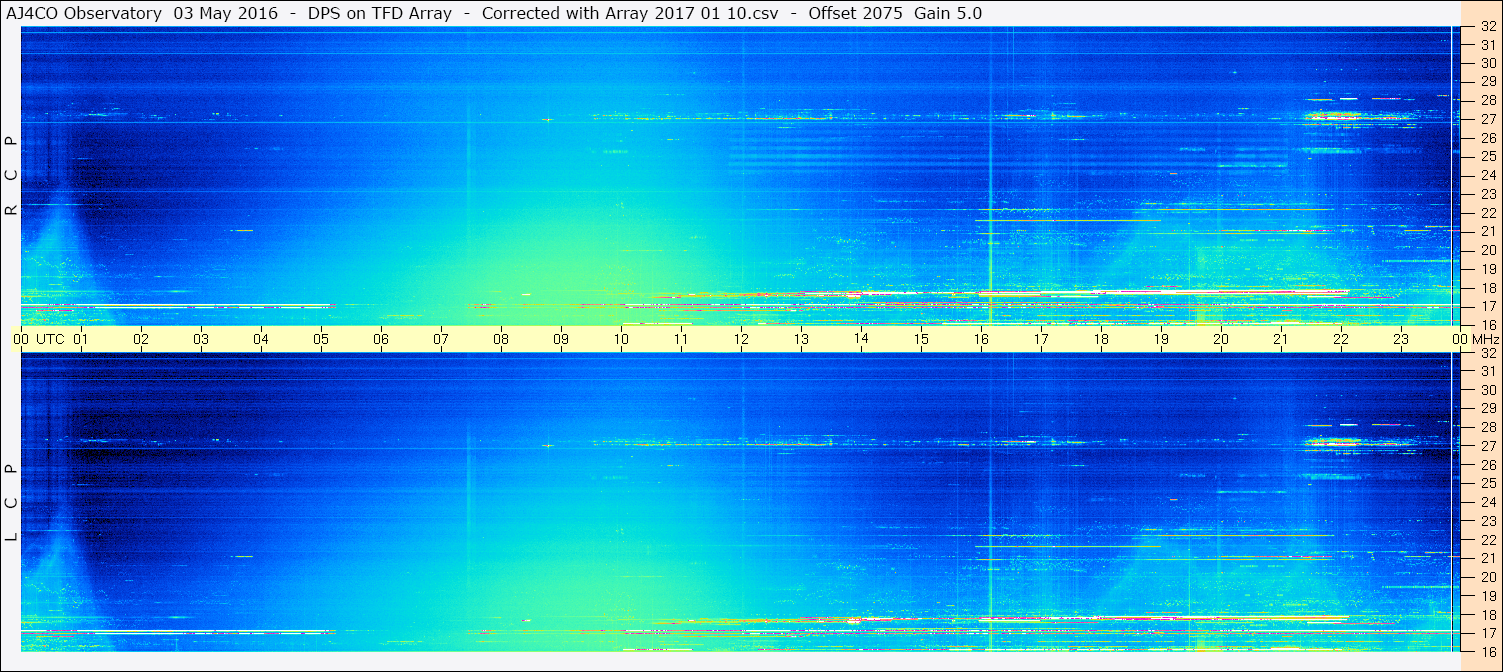Click the 20 MHz tick of RCP panel

tap(1487, 250)
